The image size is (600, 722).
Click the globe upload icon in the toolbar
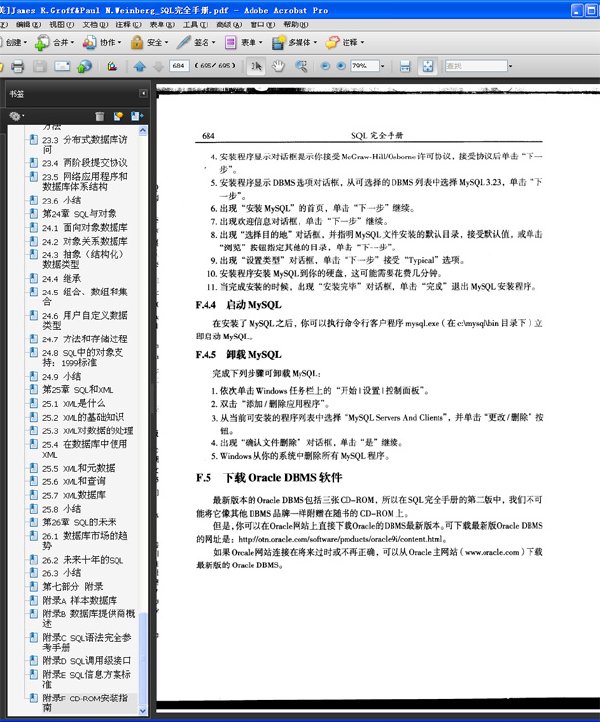84,66
